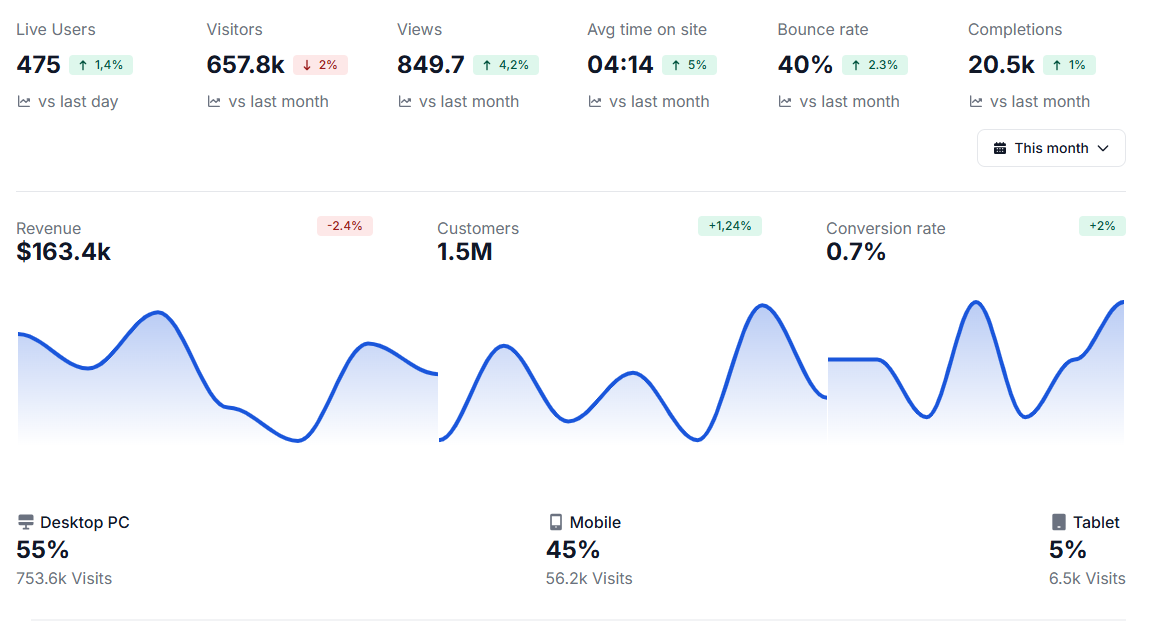Click the chart icon under Completions

(x=975, y=101)
